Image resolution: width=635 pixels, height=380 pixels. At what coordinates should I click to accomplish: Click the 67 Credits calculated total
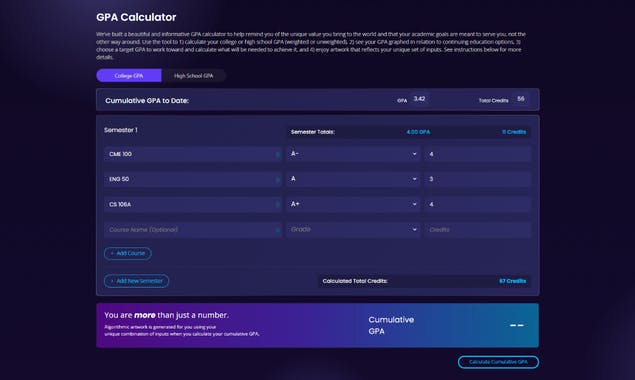[513, 281]
